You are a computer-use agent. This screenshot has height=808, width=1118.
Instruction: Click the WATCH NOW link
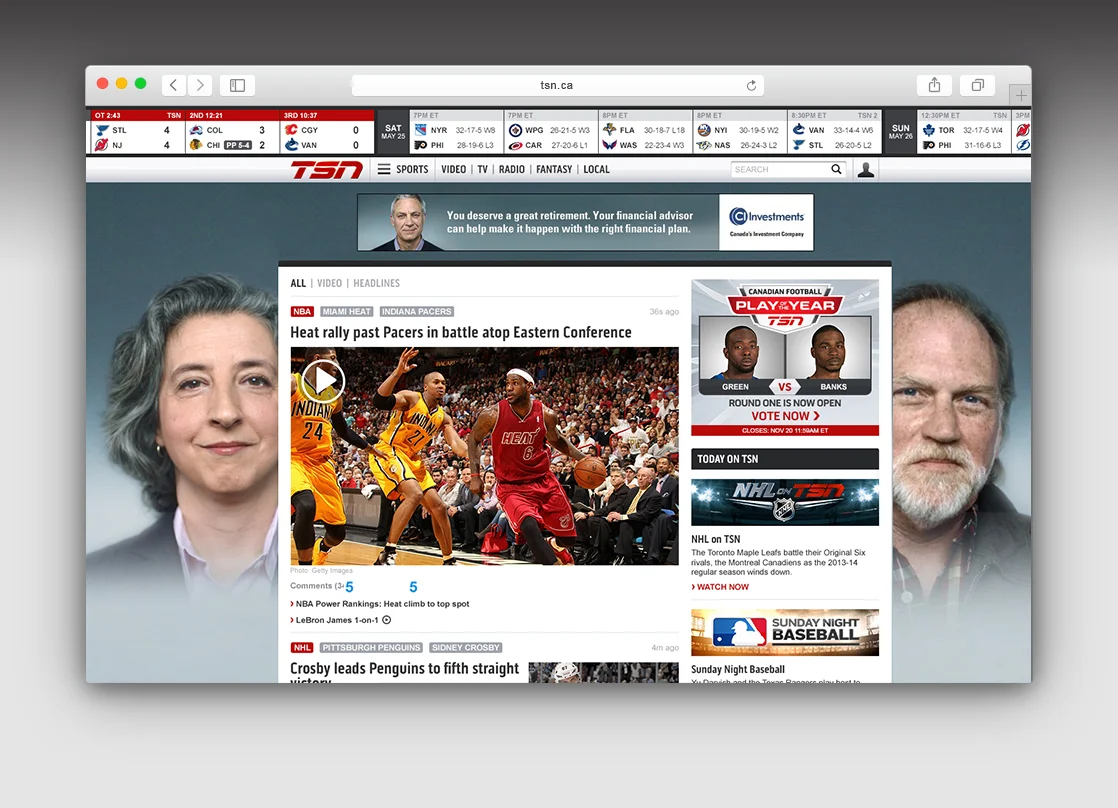click(x=720, y=587)
